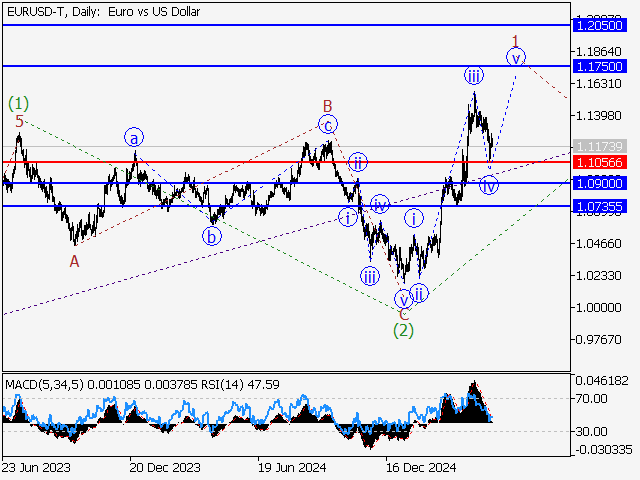640x480 pixels.
Task: Click the 1.20500 blue price label
Action: tap(600, 25)
